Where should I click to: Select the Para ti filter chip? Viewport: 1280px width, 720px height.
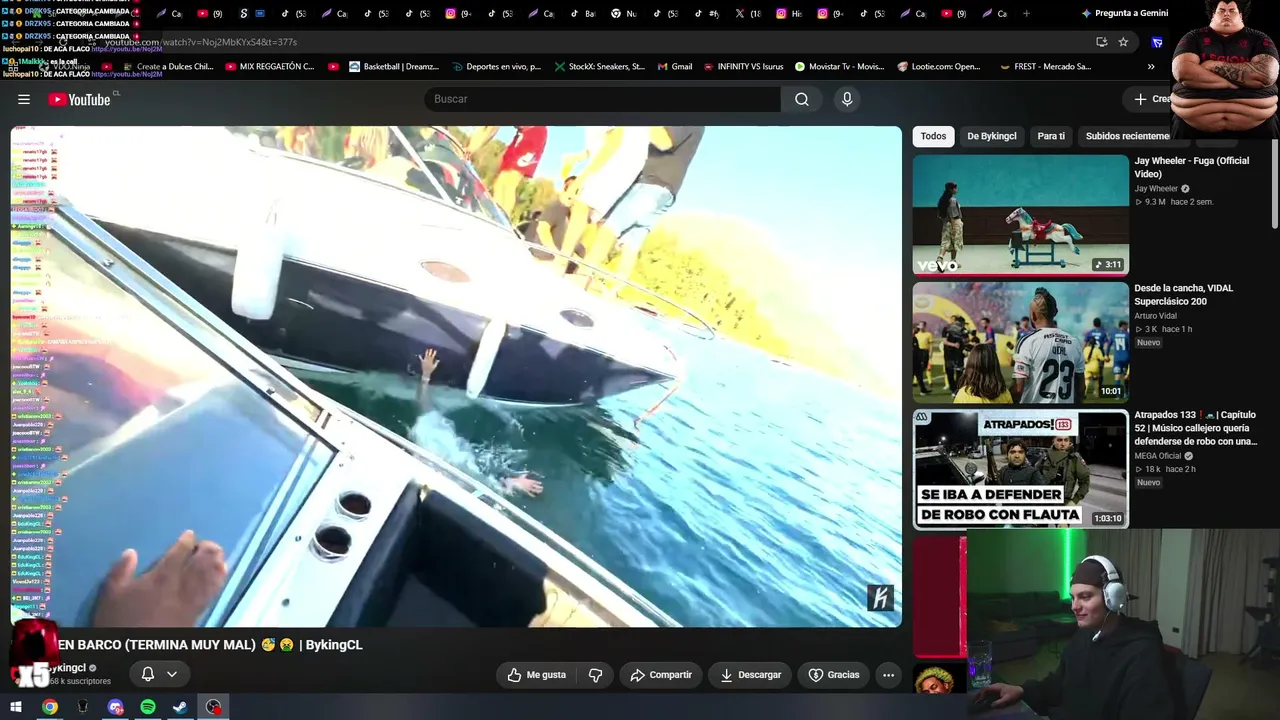pyautogui.click(x=1051, y=136)
